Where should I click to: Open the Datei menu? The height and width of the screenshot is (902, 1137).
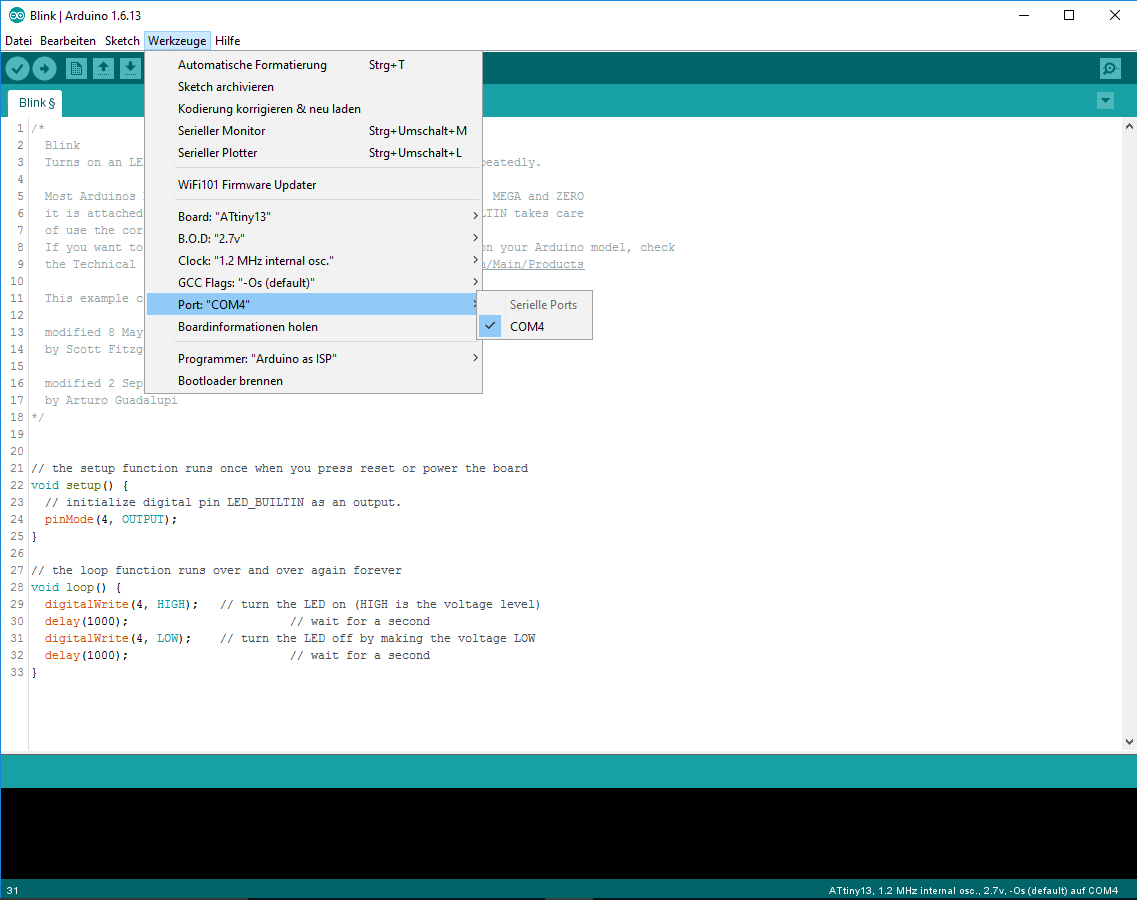point(18,41)
